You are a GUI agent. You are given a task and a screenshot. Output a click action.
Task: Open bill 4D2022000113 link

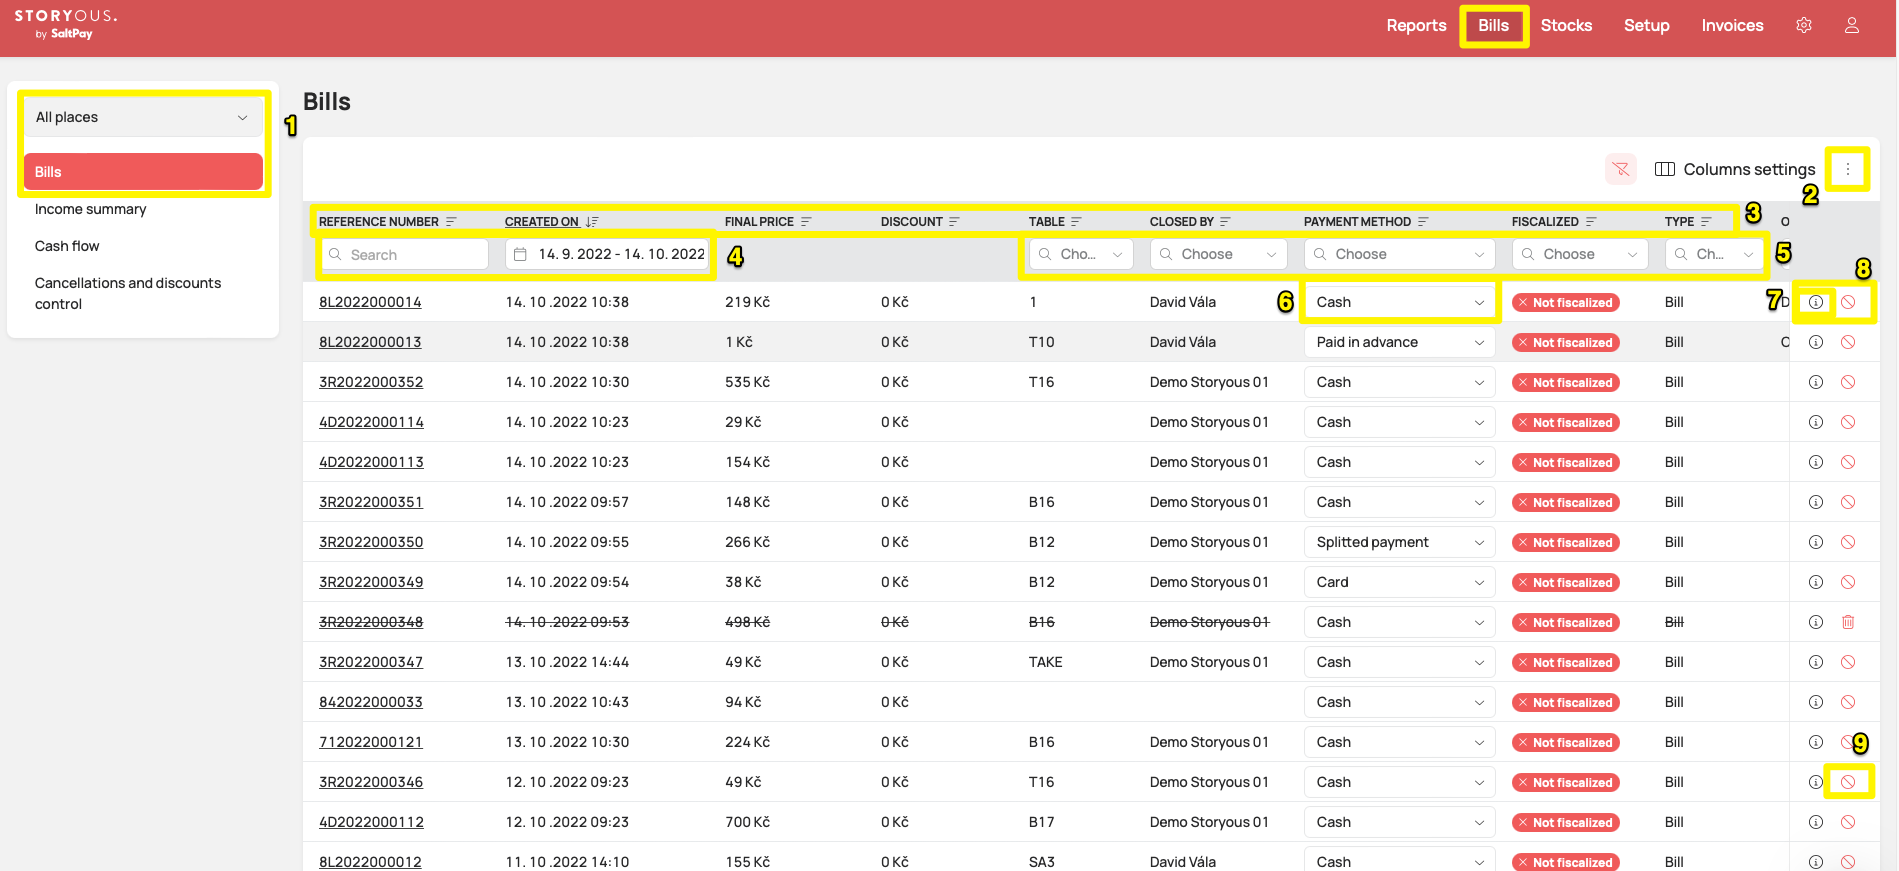(x=371, y=462)
